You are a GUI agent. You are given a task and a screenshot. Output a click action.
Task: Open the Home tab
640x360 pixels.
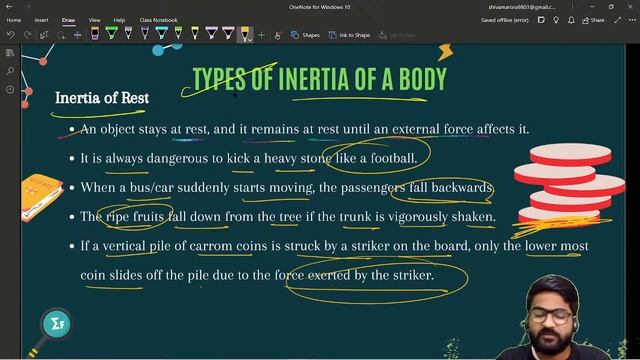pos(13,20)
